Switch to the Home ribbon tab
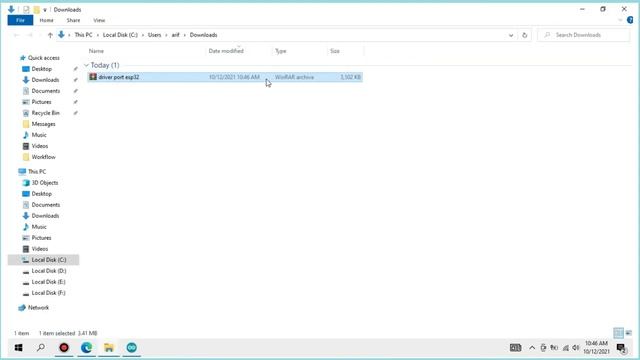The image size is (640, 360). pos(46,20)
